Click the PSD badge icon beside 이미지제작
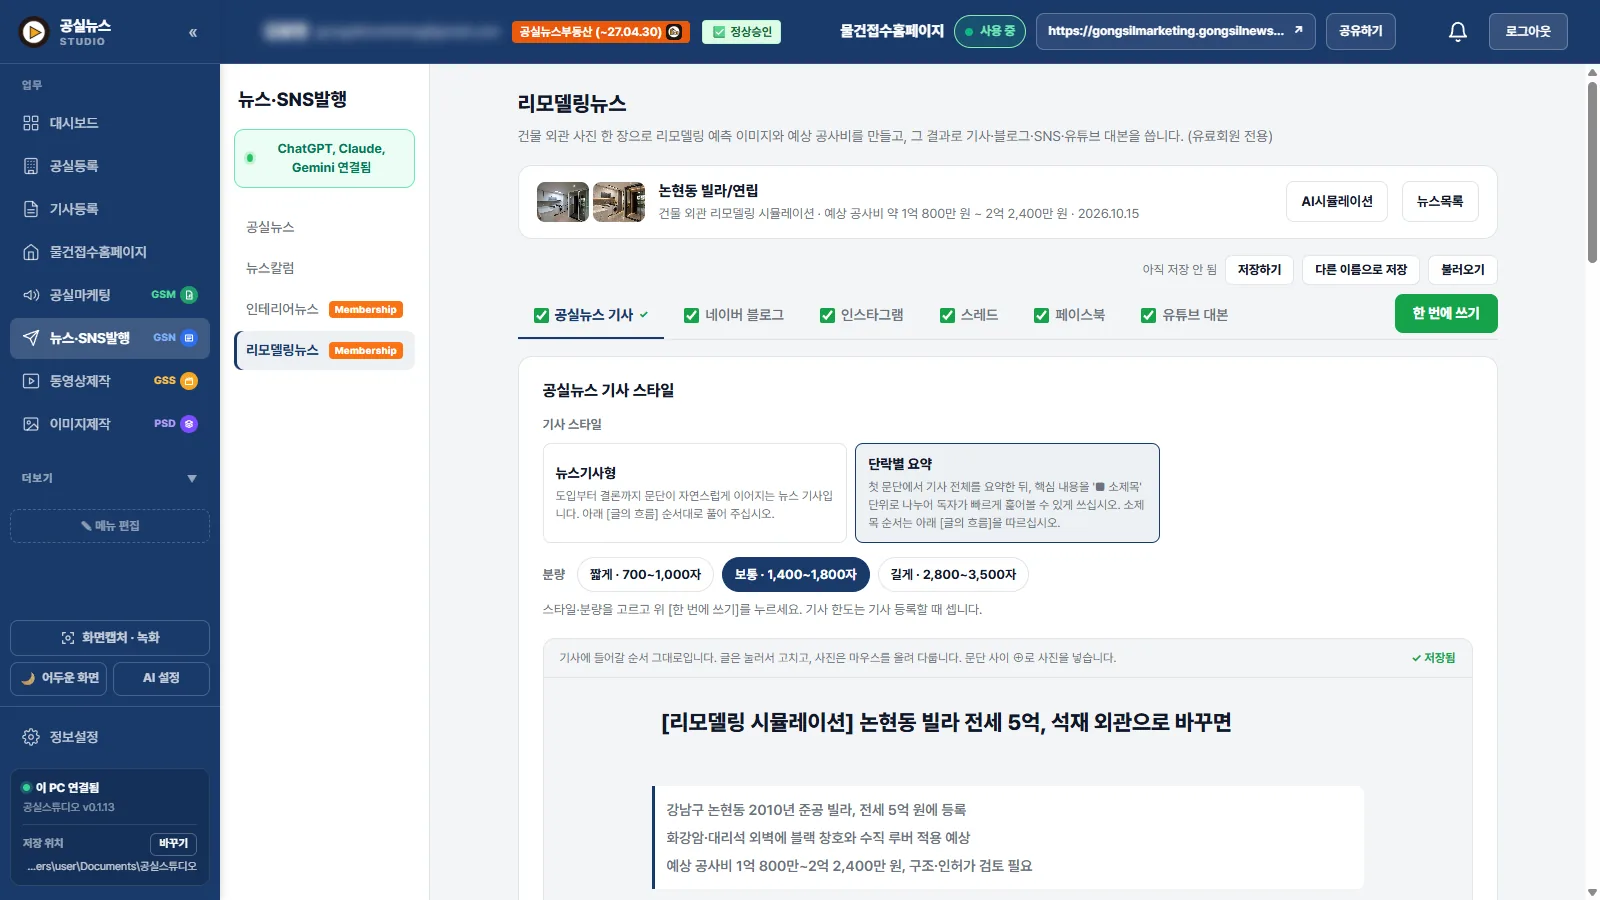 click(x=189, y=424)
